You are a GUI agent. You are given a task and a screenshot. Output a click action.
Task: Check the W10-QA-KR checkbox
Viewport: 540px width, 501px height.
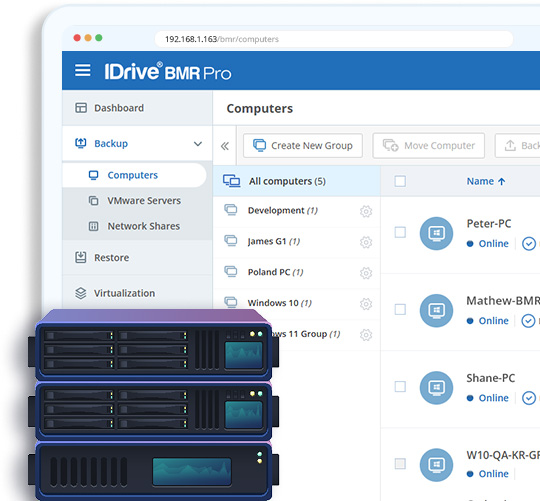400,463
